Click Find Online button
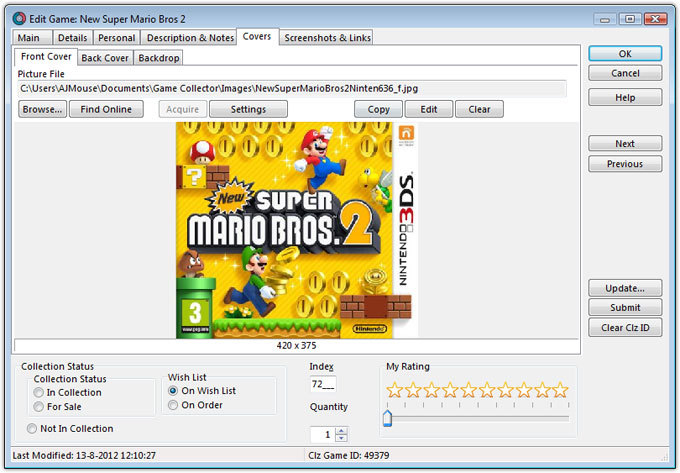Screen dimensions: 680x473 pyautogui.click(x=106, y=109)
